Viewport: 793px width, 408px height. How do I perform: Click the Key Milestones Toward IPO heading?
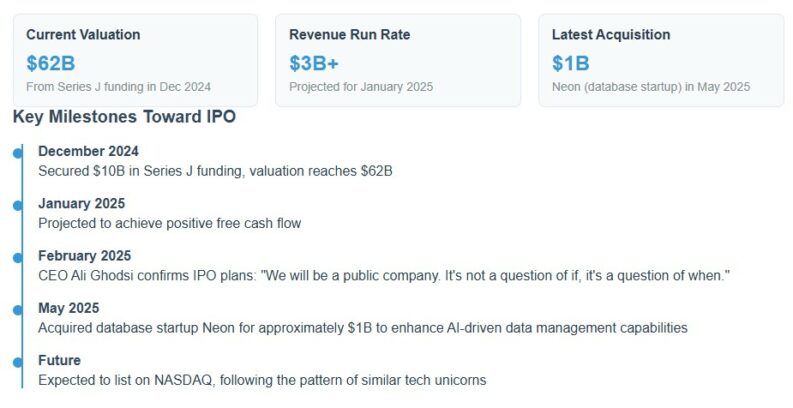click(x=124, y=117)
